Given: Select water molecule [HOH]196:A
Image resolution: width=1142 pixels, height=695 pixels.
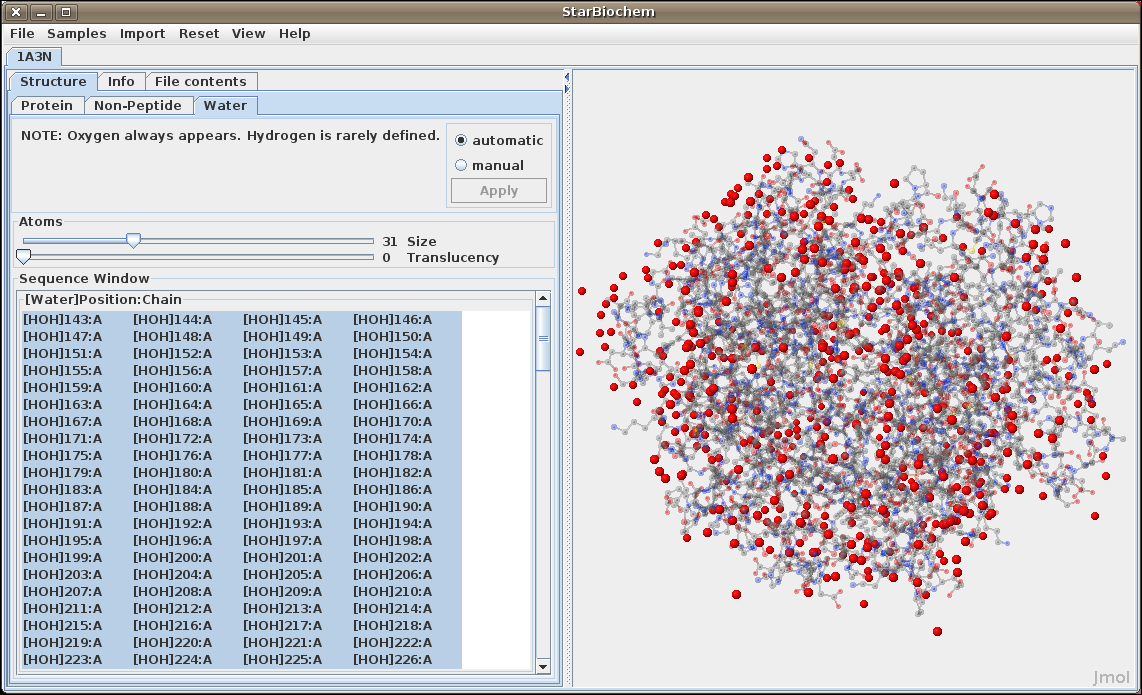Looking at the screenshot, I should 173,541.
